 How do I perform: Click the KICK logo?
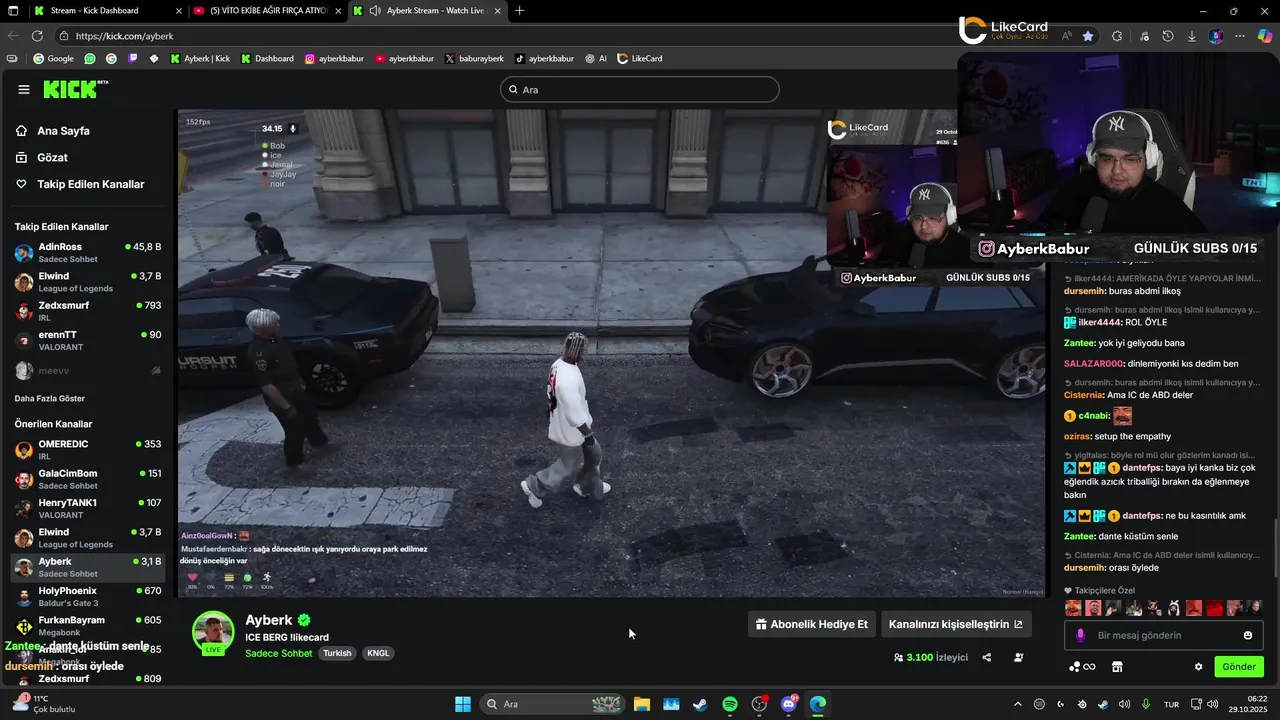tap(75, 89)
